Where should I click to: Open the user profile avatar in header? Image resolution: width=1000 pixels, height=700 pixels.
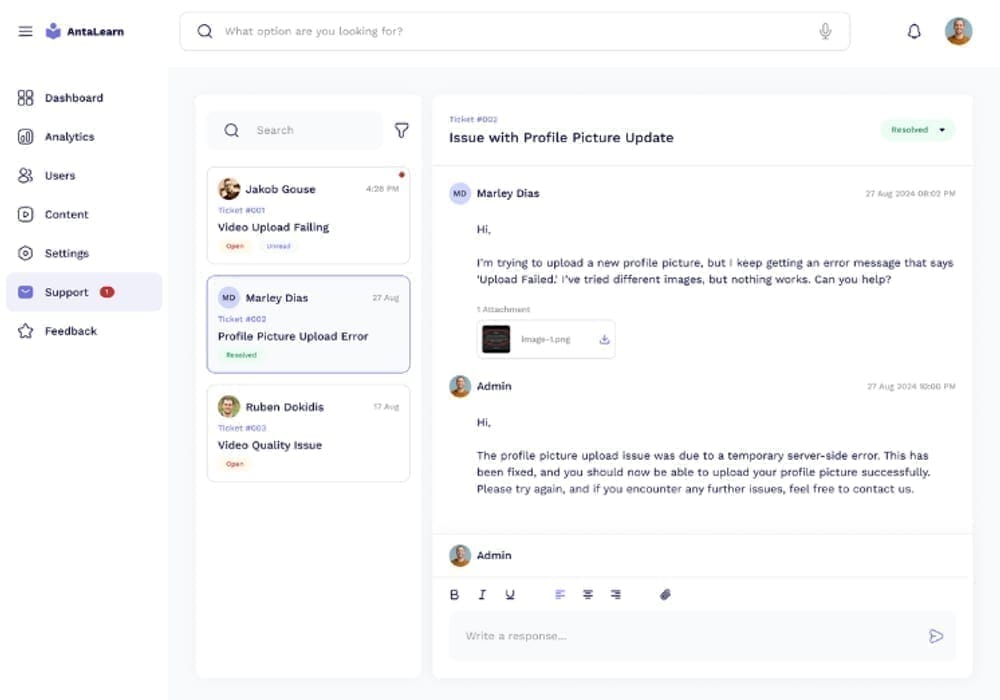click(x=958, y=31)
